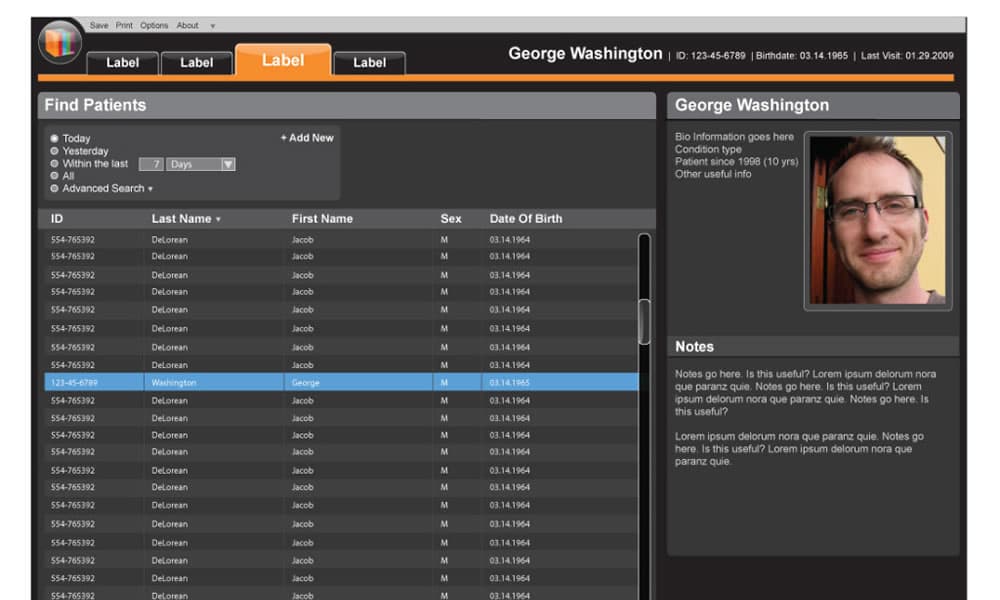Pick the All radio button
The width and height of the screenshot is (1000, 600).
[54, 176]
